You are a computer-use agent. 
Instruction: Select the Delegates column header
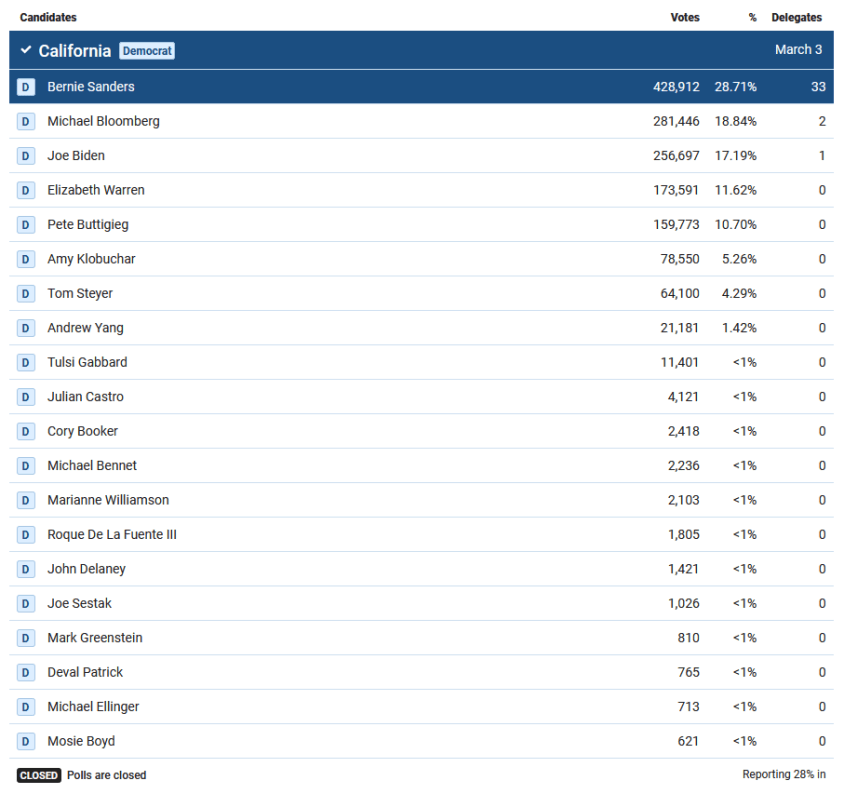tap(795, 17)
